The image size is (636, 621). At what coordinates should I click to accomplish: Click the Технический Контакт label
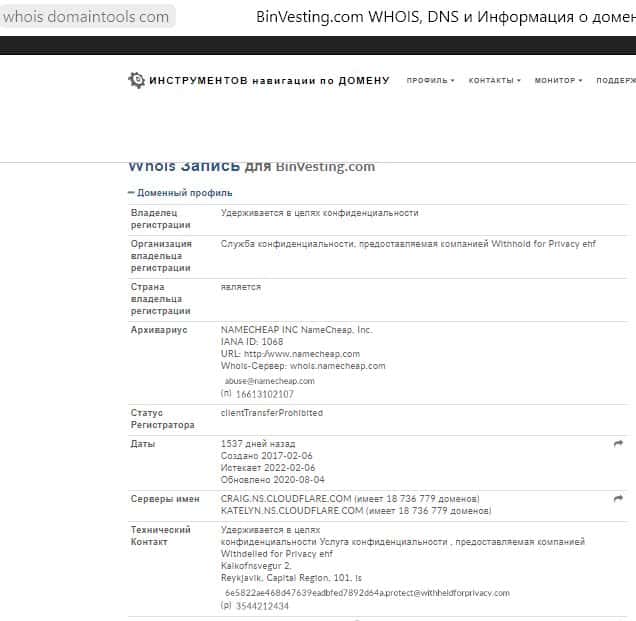[x=161, y=535]
